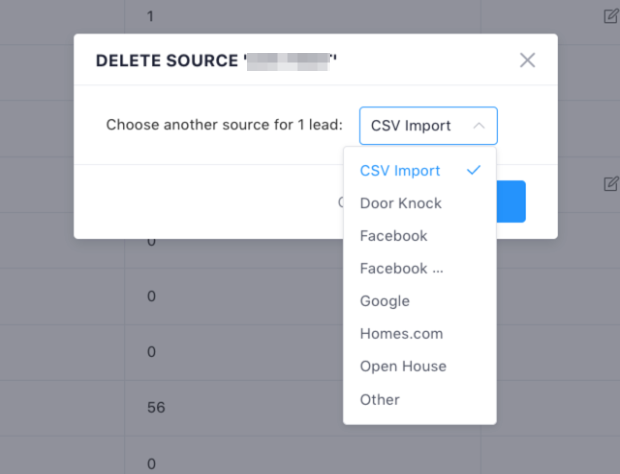
Task: Click the CSV Import select box text
Action: [411, 126]
